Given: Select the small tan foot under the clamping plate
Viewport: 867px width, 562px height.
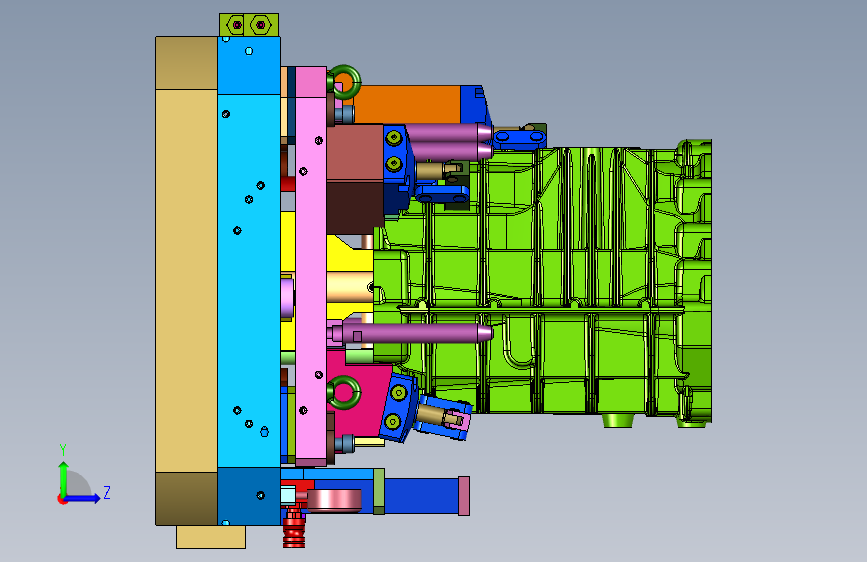Looking at the screenshot, I should pyautogui.click(x=211, y=537).
